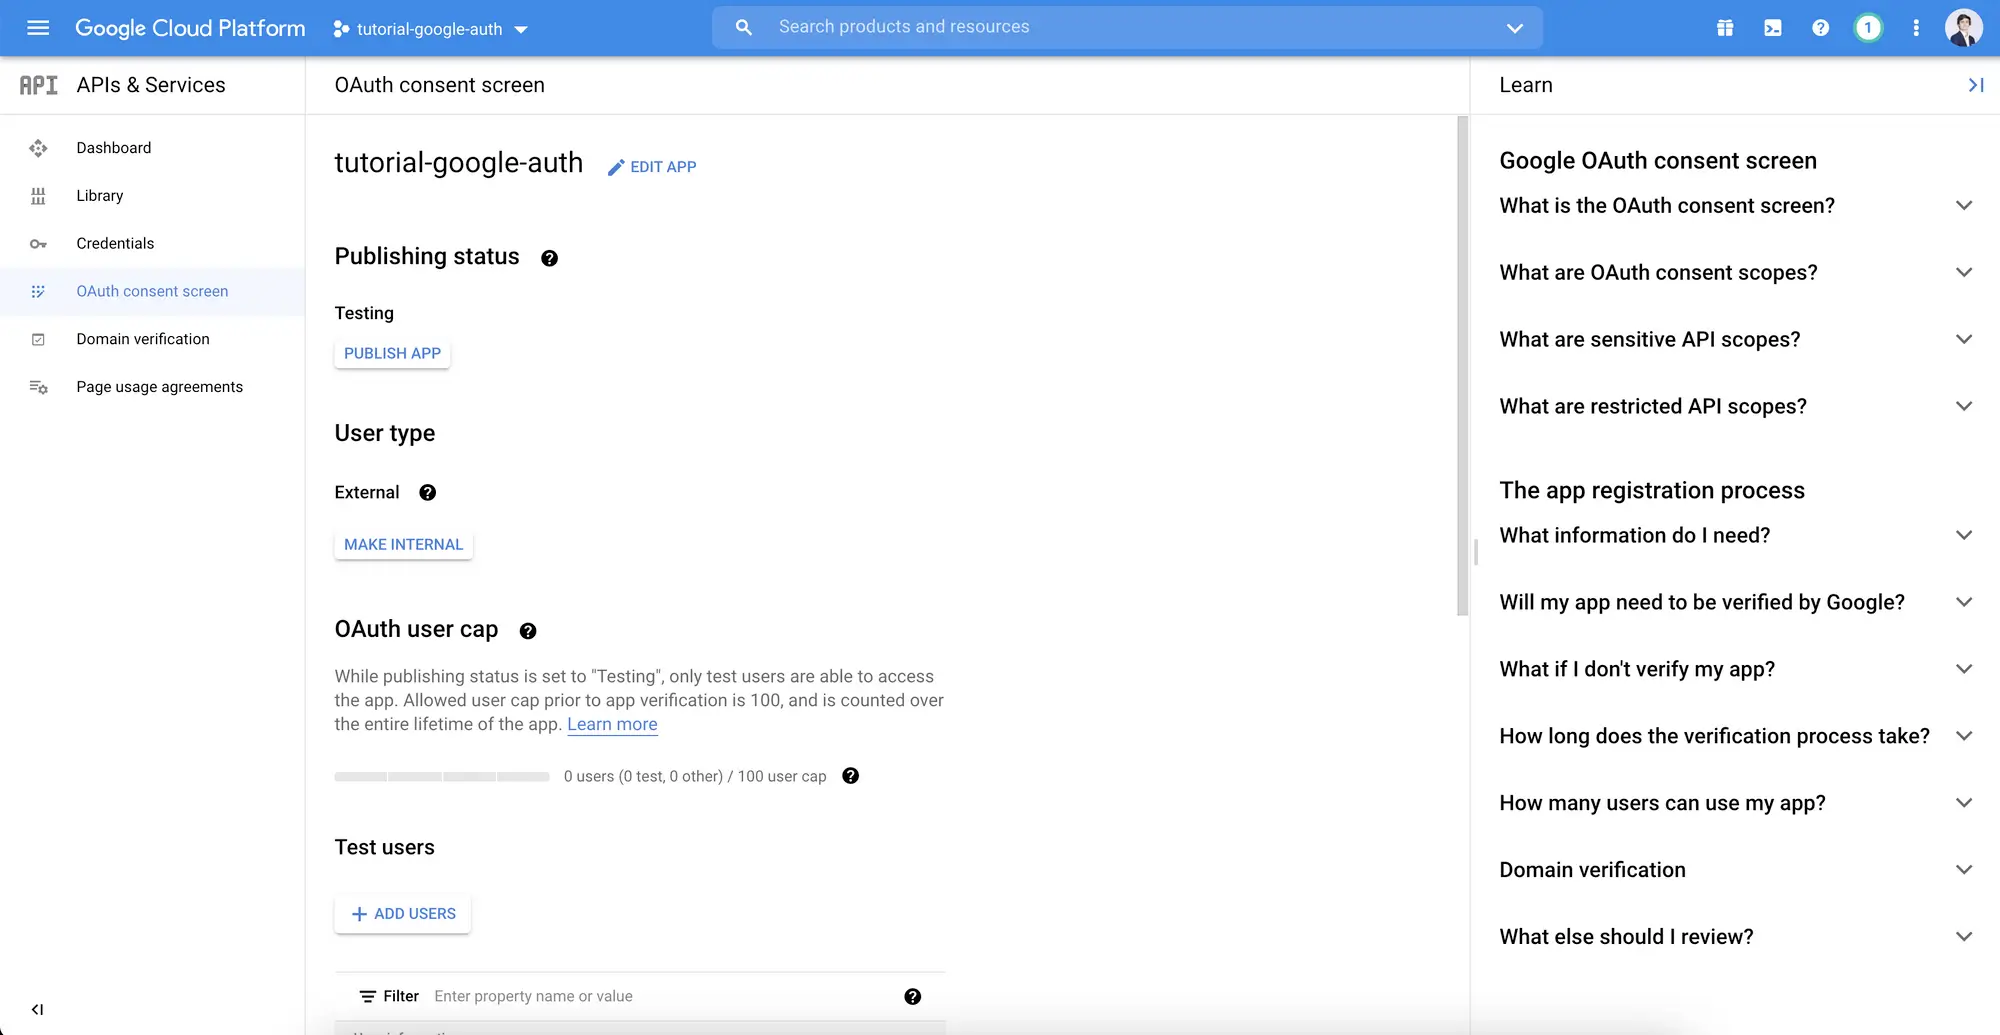Image resolution: width=2000 pixels, height=1035 pixels.
Task: Select Library in the sidebar menu
Action: (x=99, y=195)
